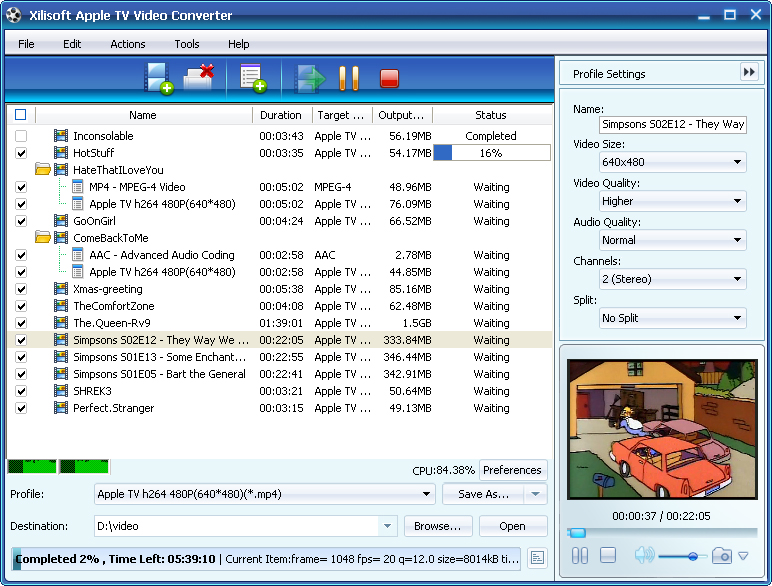Image resolution: width=772 pixels, height=586 pixels.
Task: Toggle the select-all checkbox in the header
Action: [x=21, y=115]
